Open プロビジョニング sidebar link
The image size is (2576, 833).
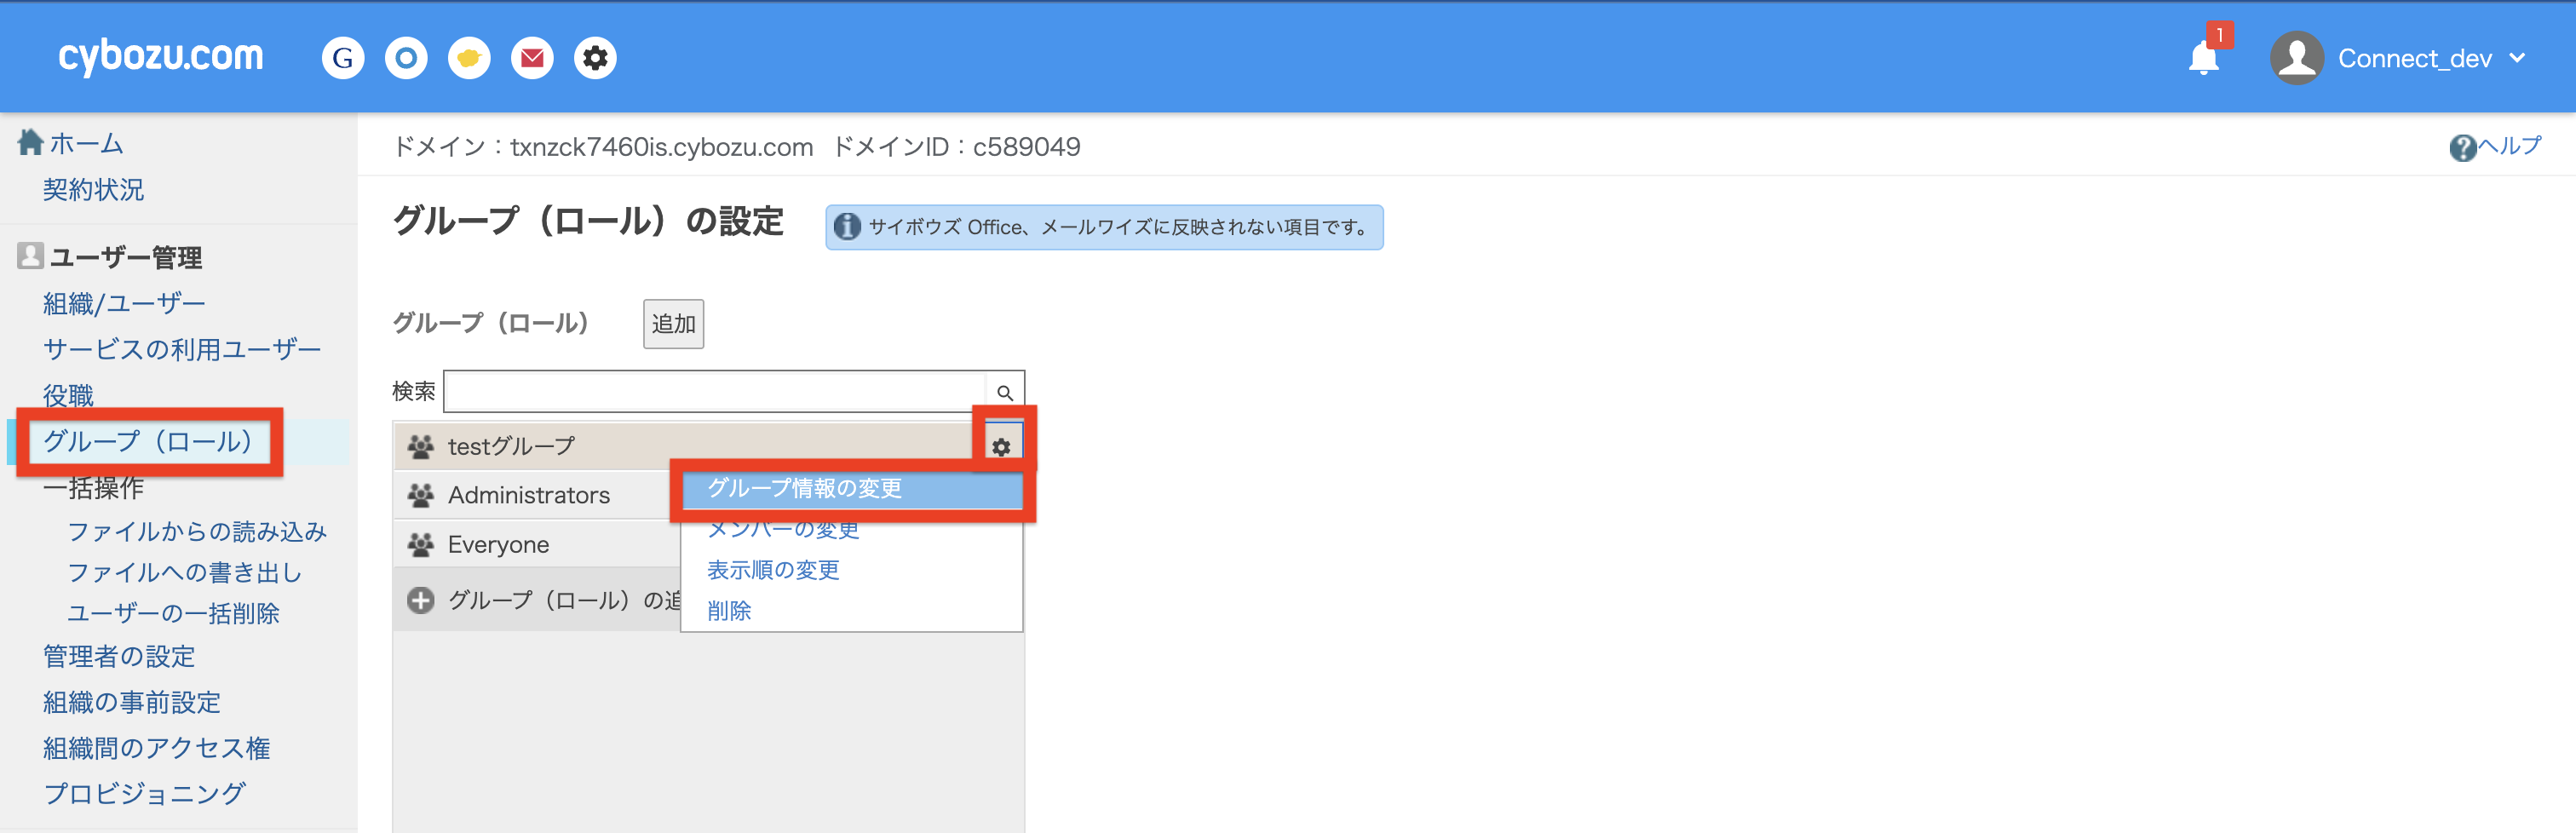click(144, 793)
